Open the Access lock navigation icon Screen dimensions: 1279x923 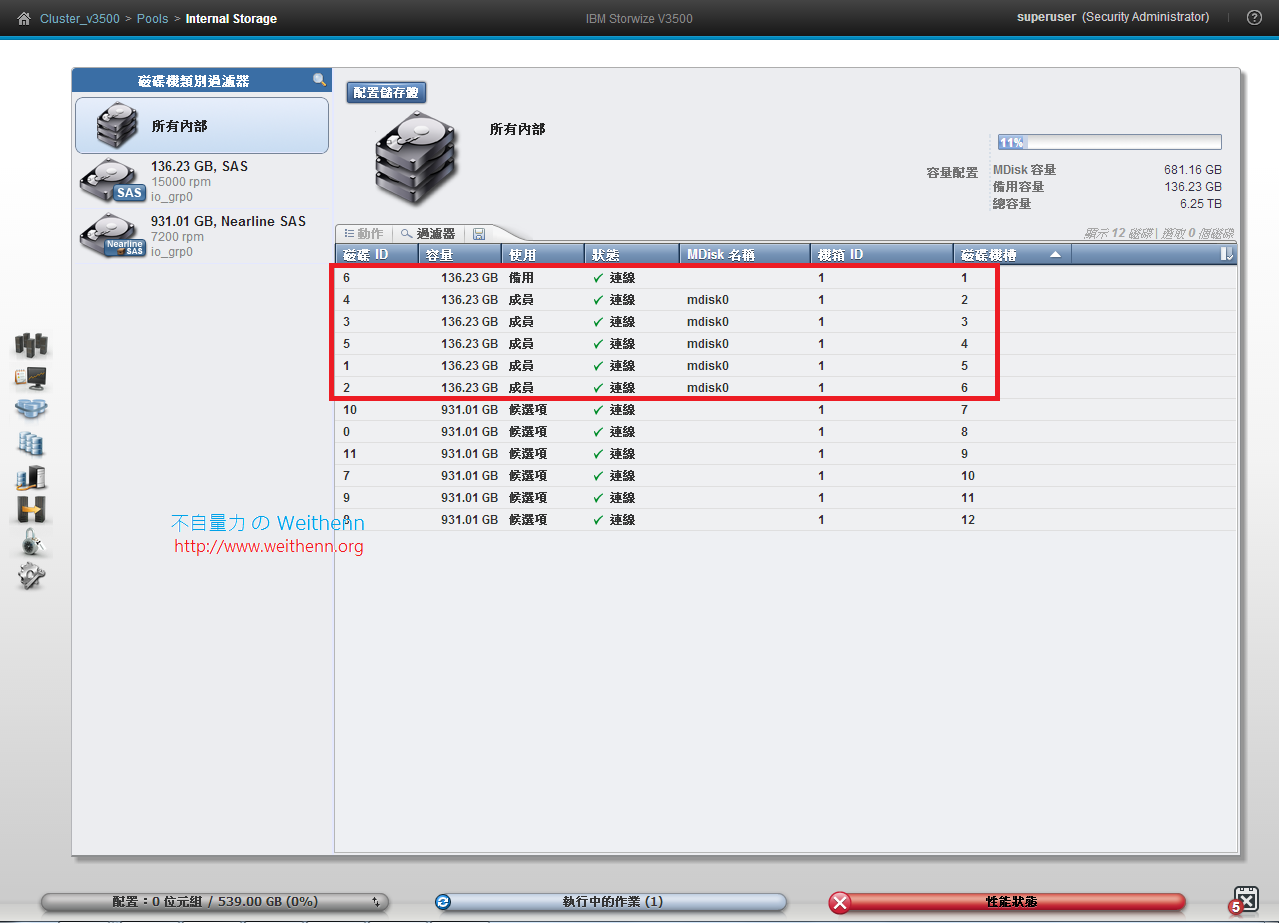click(x=30, y=543)
